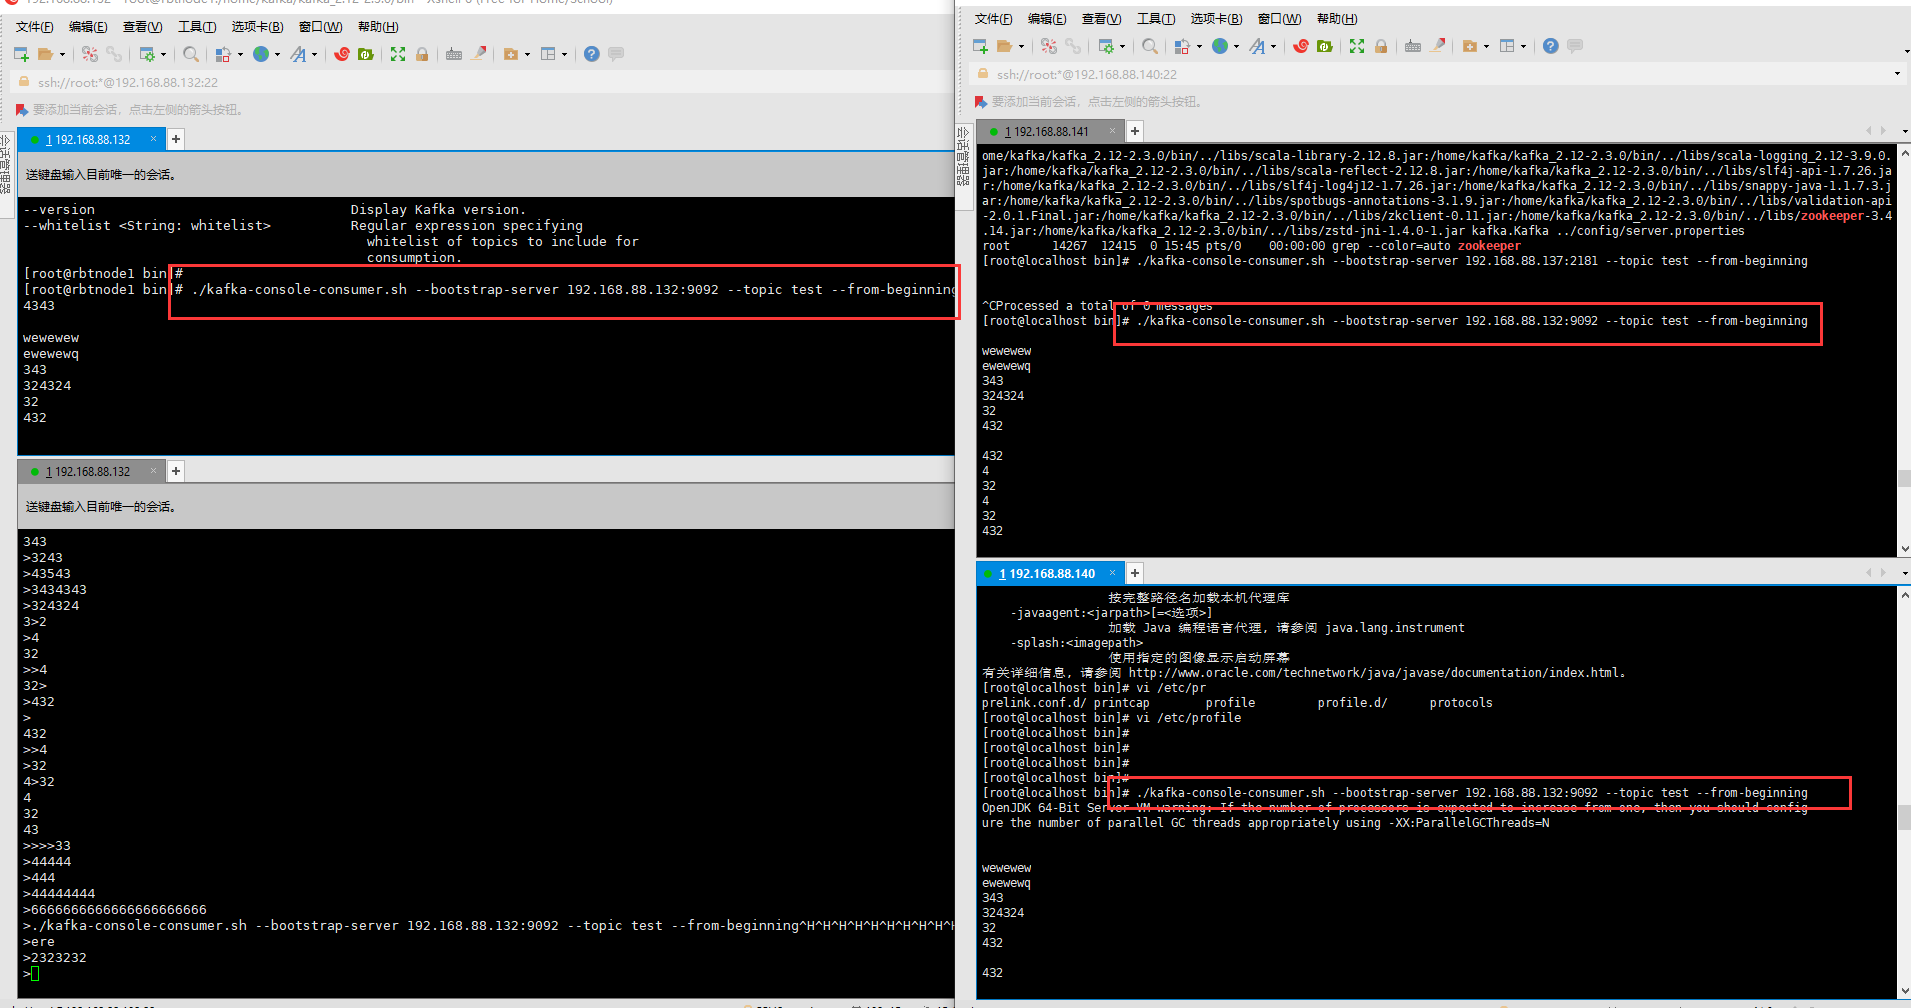The image size is (1911, 1008).
Task: Open 查看(V) menu in right window
Action: coord(1101,19)
